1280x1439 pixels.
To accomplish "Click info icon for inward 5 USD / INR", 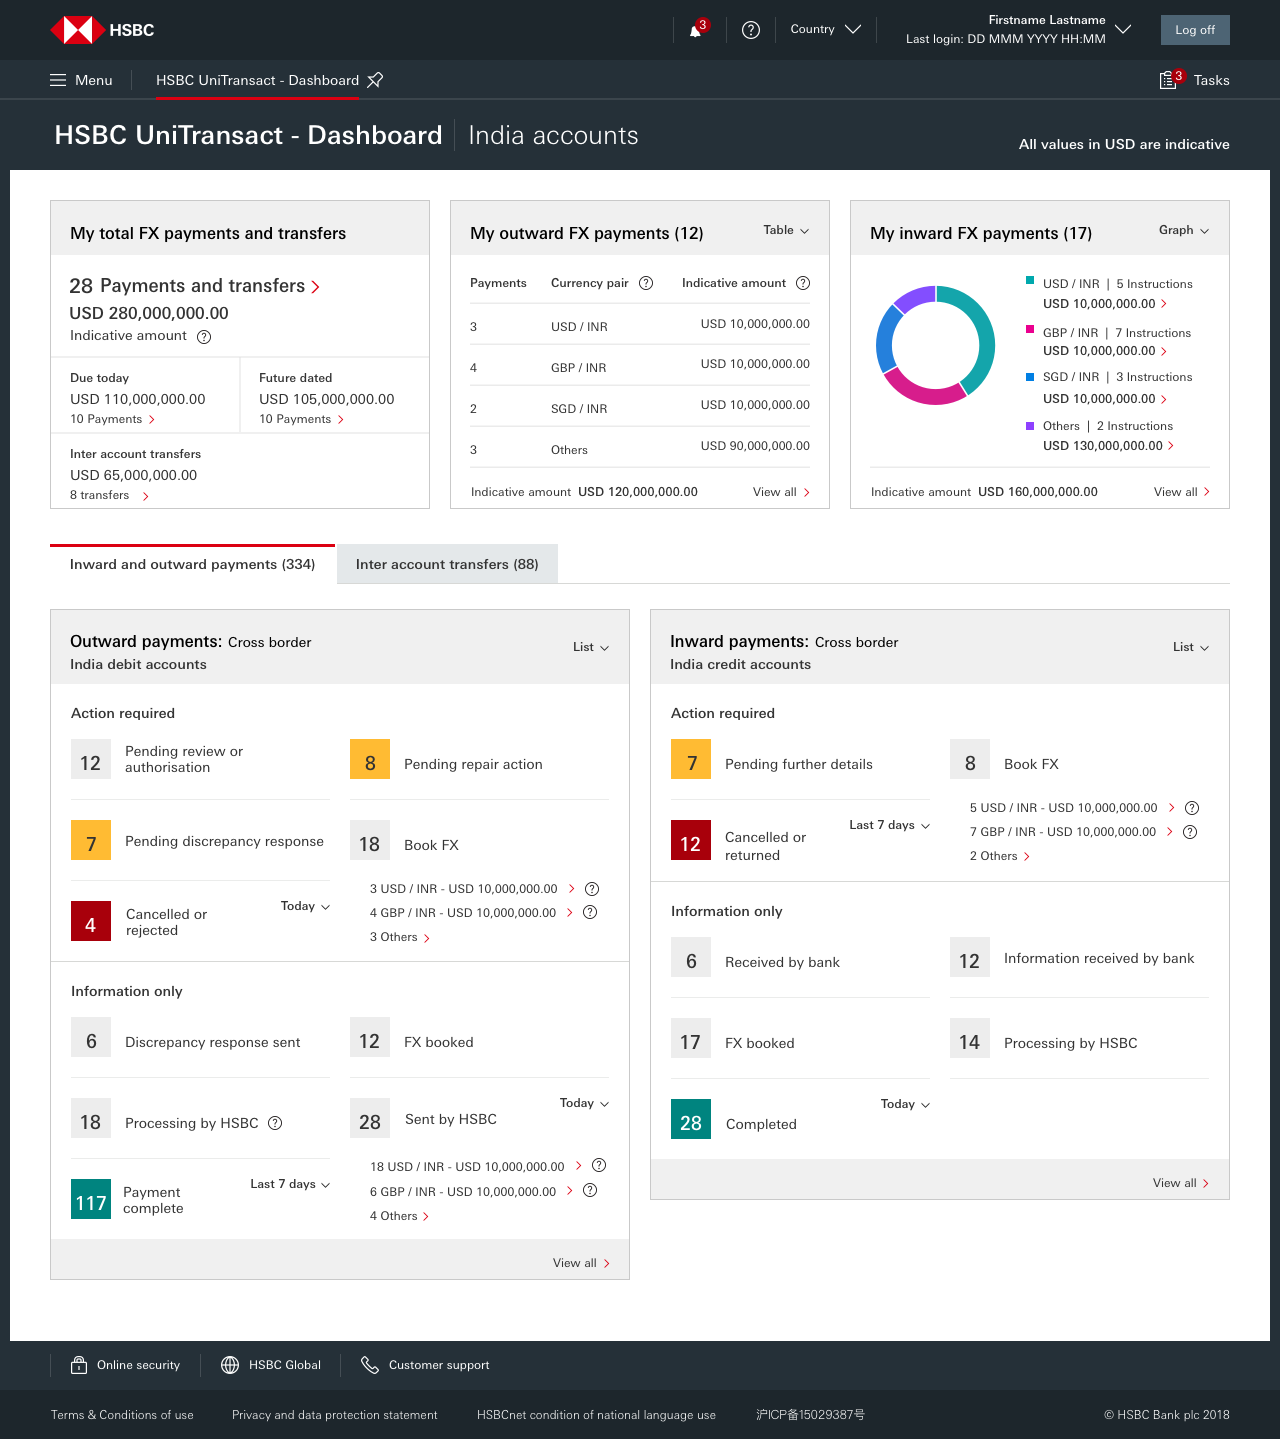I will coord(1192,808).
